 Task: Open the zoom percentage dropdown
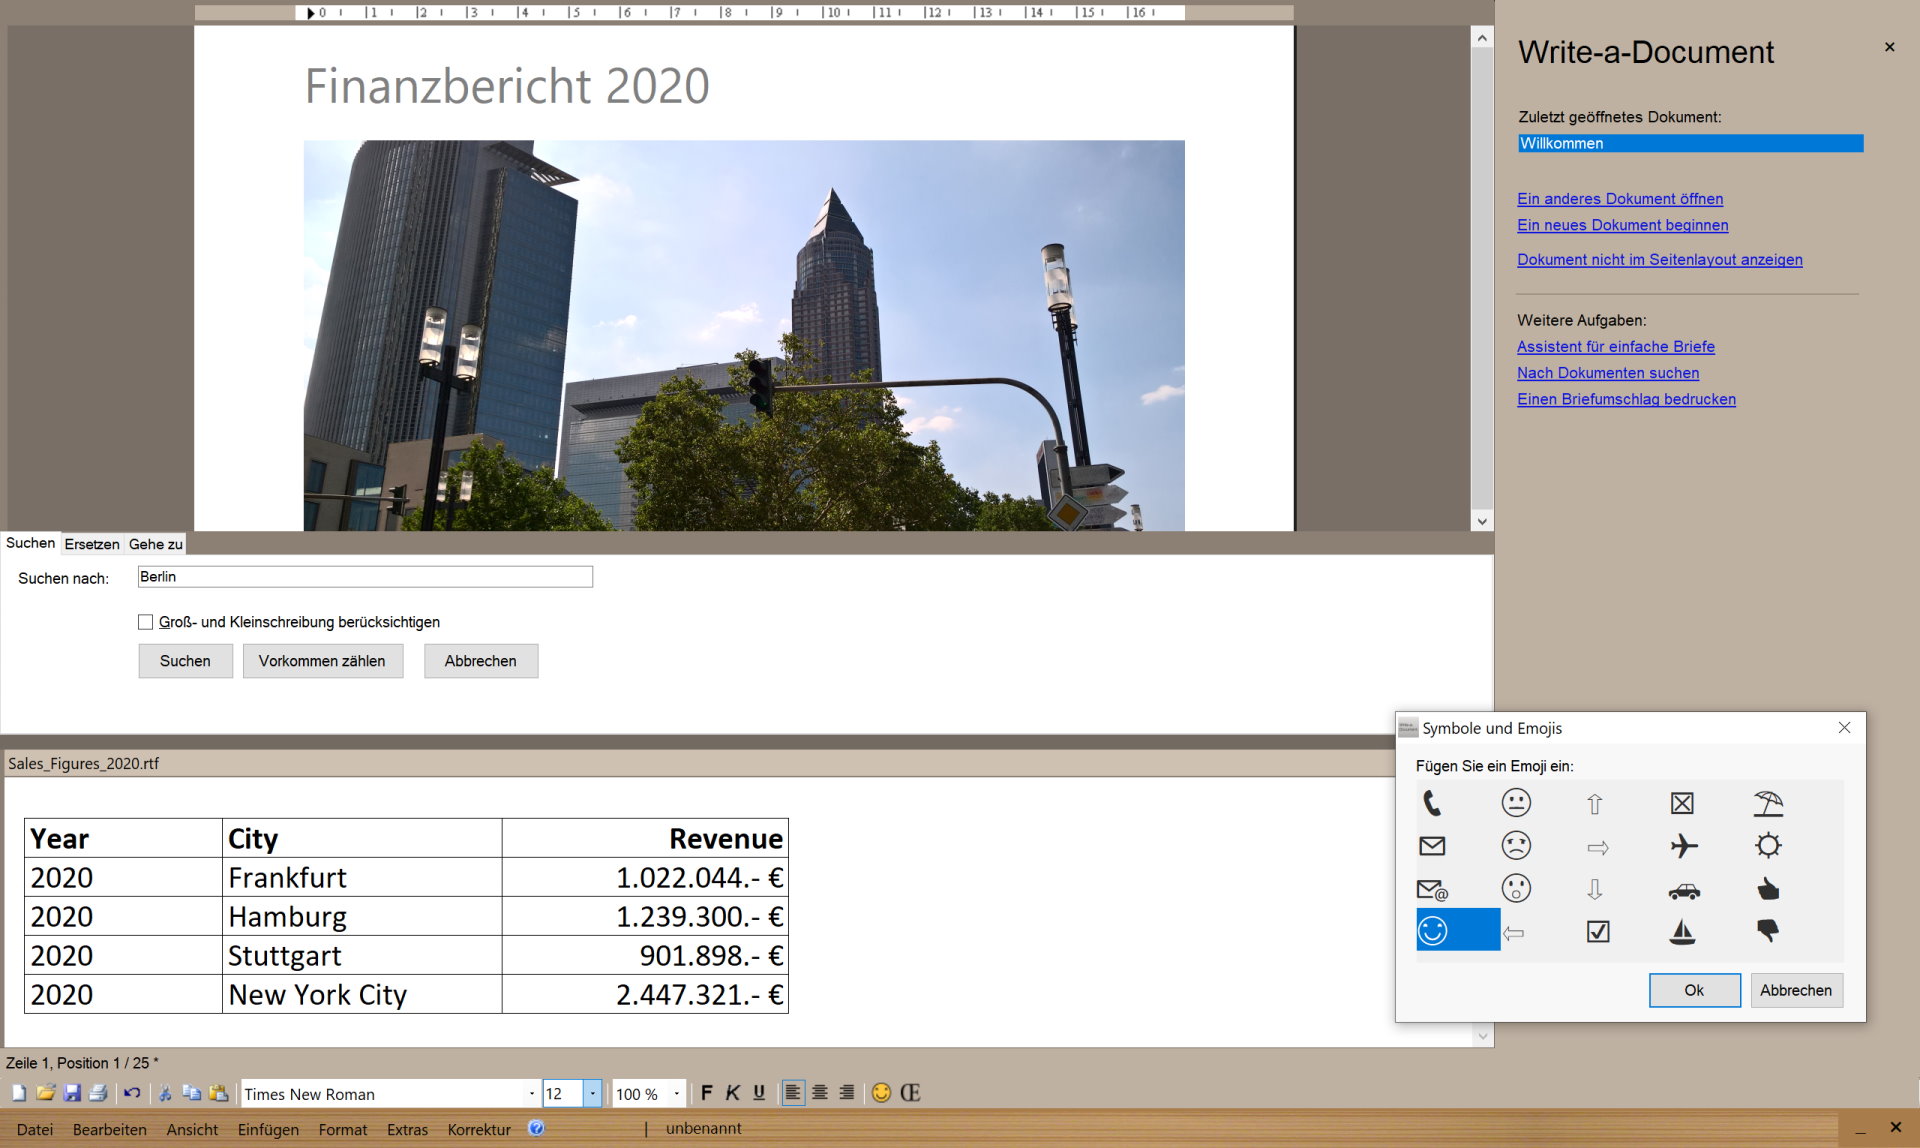pos(676,1093)
